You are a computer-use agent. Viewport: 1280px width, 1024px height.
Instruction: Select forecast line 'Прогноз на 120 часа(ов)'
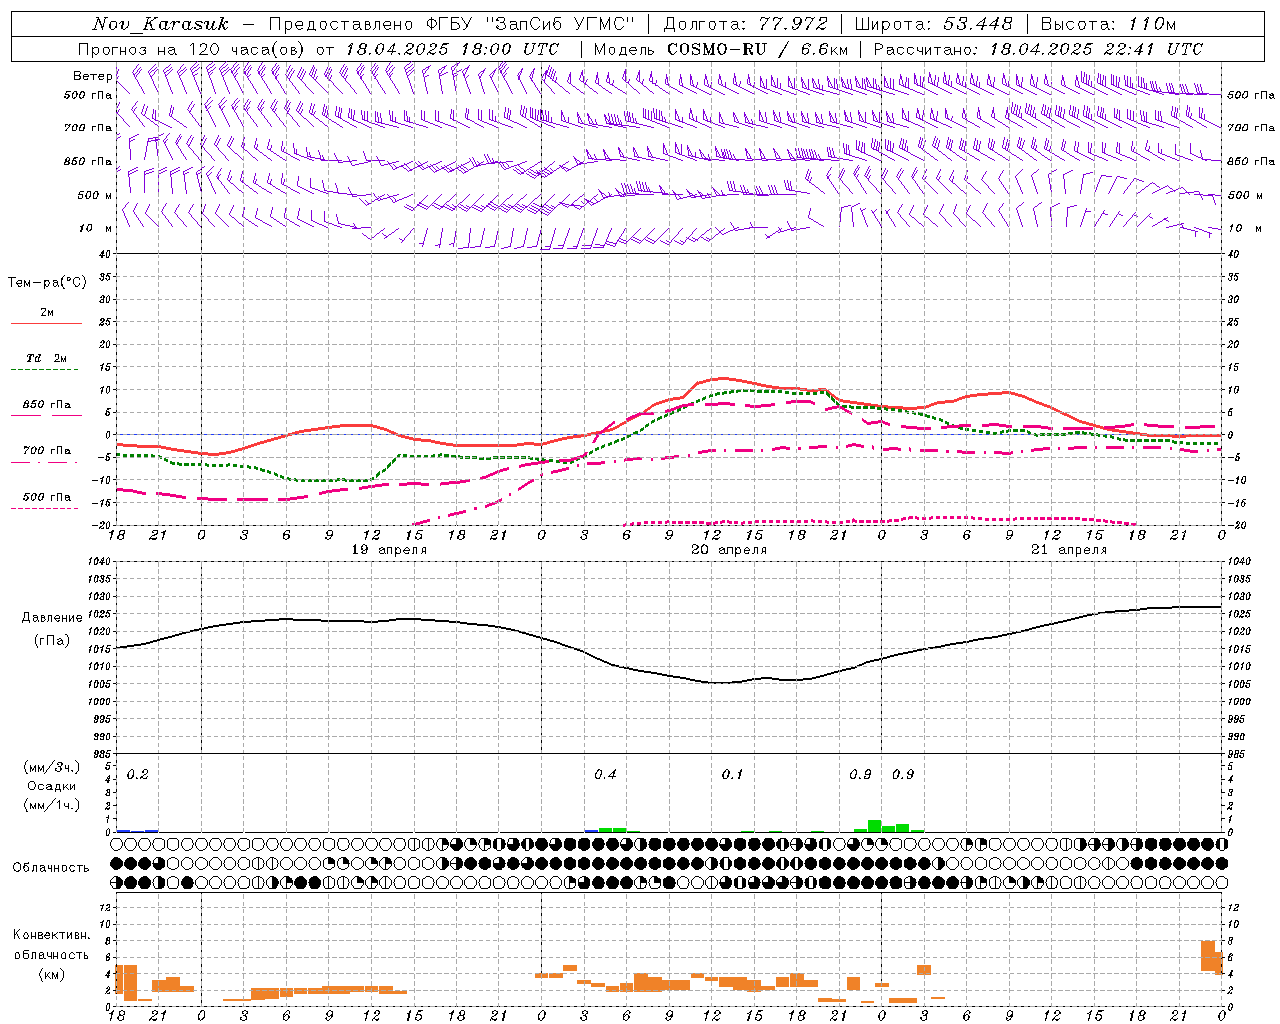pyautogui.click(x=193, y=49)
